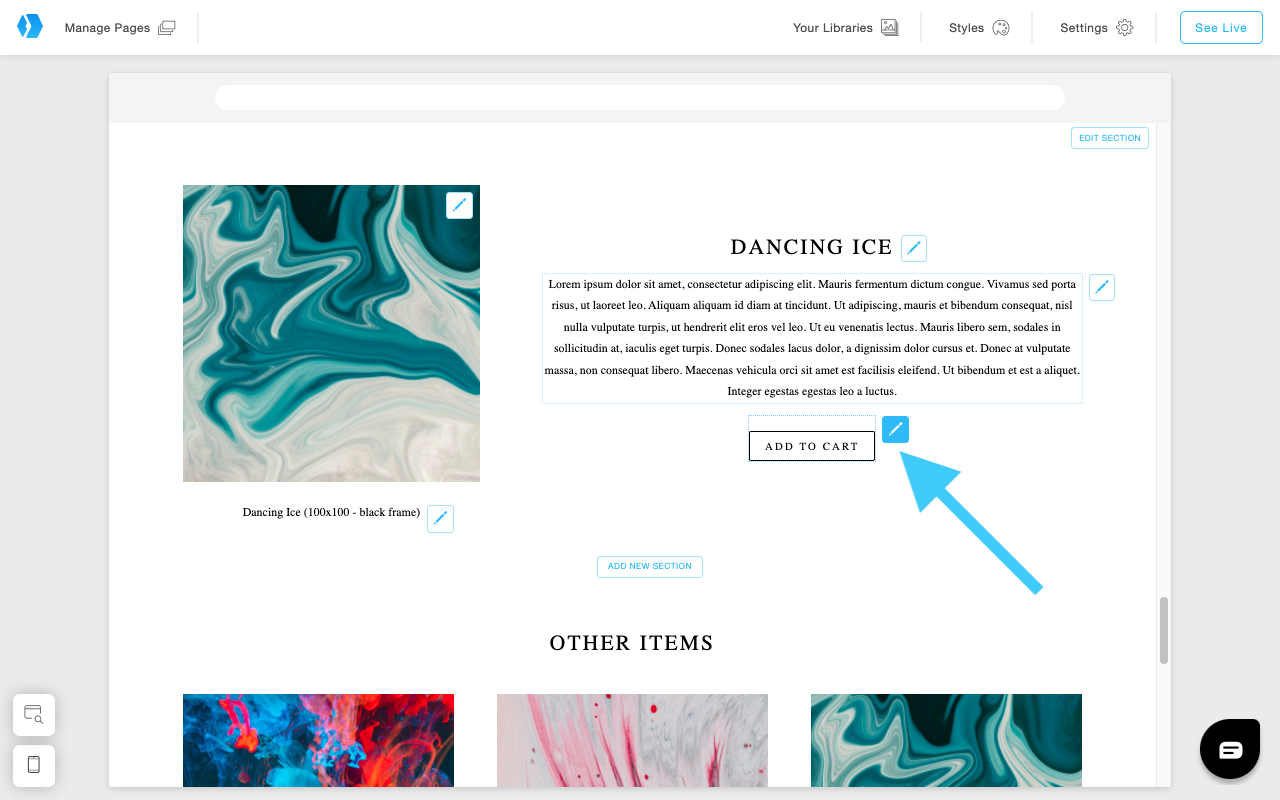This screenshot has height=800, width=1280.
Task: Open the chat support widget
Action: [x=1229, y=749]
